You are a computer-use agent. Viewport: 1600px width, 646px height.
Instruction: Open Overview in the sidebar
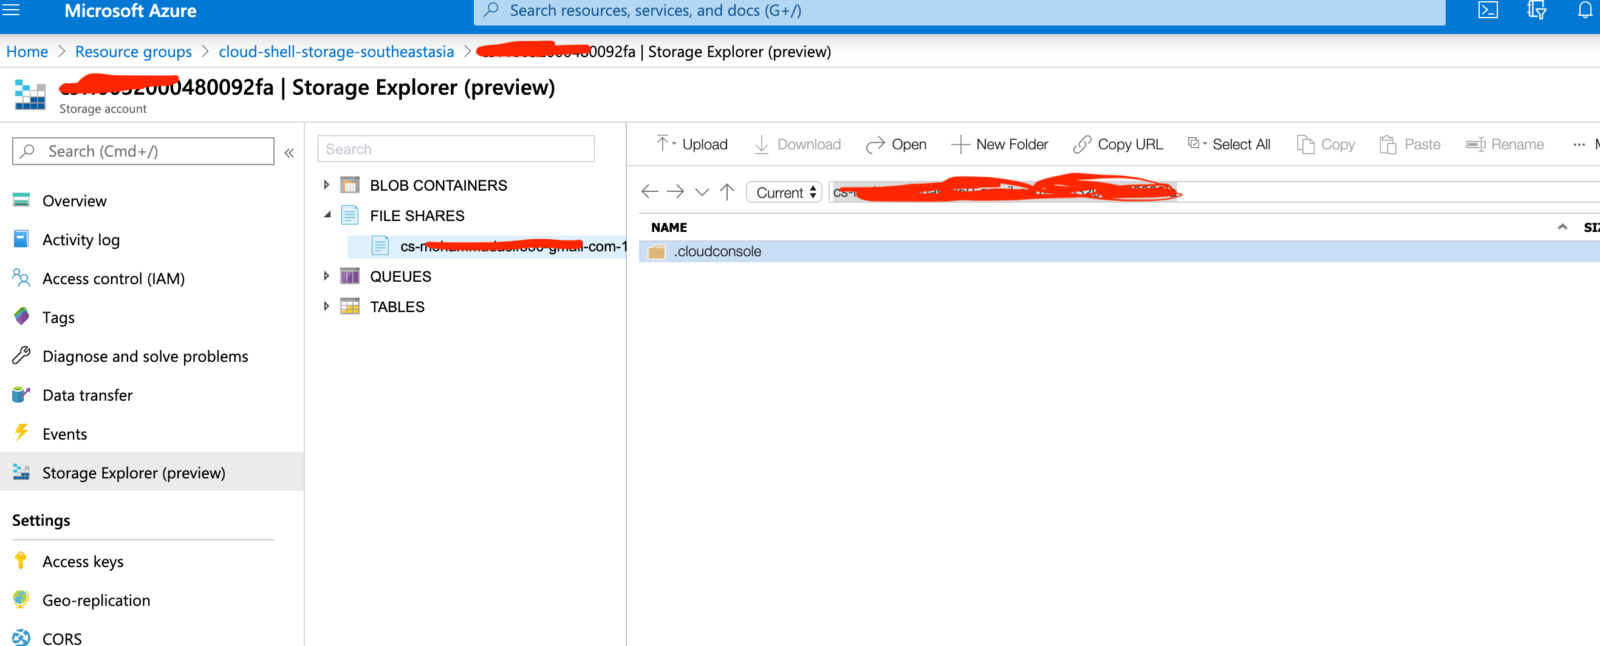74,201
